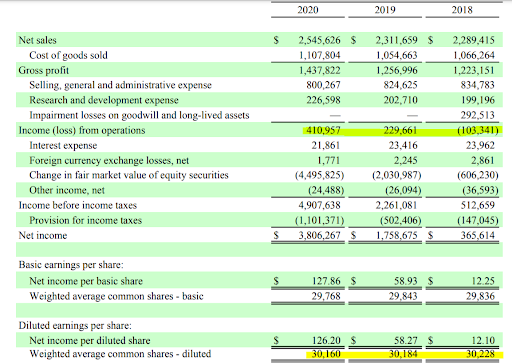
Task: Click 2019 net sales value 2,311,659
Action: pyautogui.click(x=397, y=40)
